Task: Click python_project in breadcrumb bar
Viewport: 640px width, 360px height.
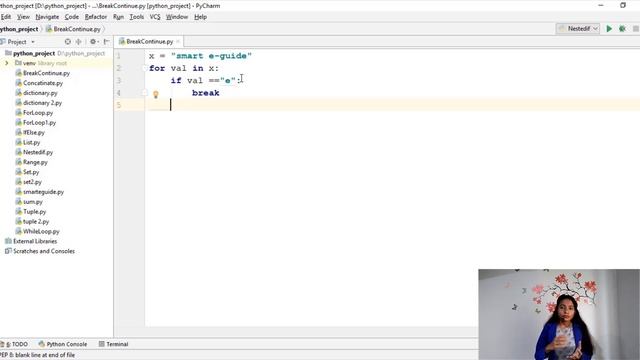Action: click(x=19, y=29)
